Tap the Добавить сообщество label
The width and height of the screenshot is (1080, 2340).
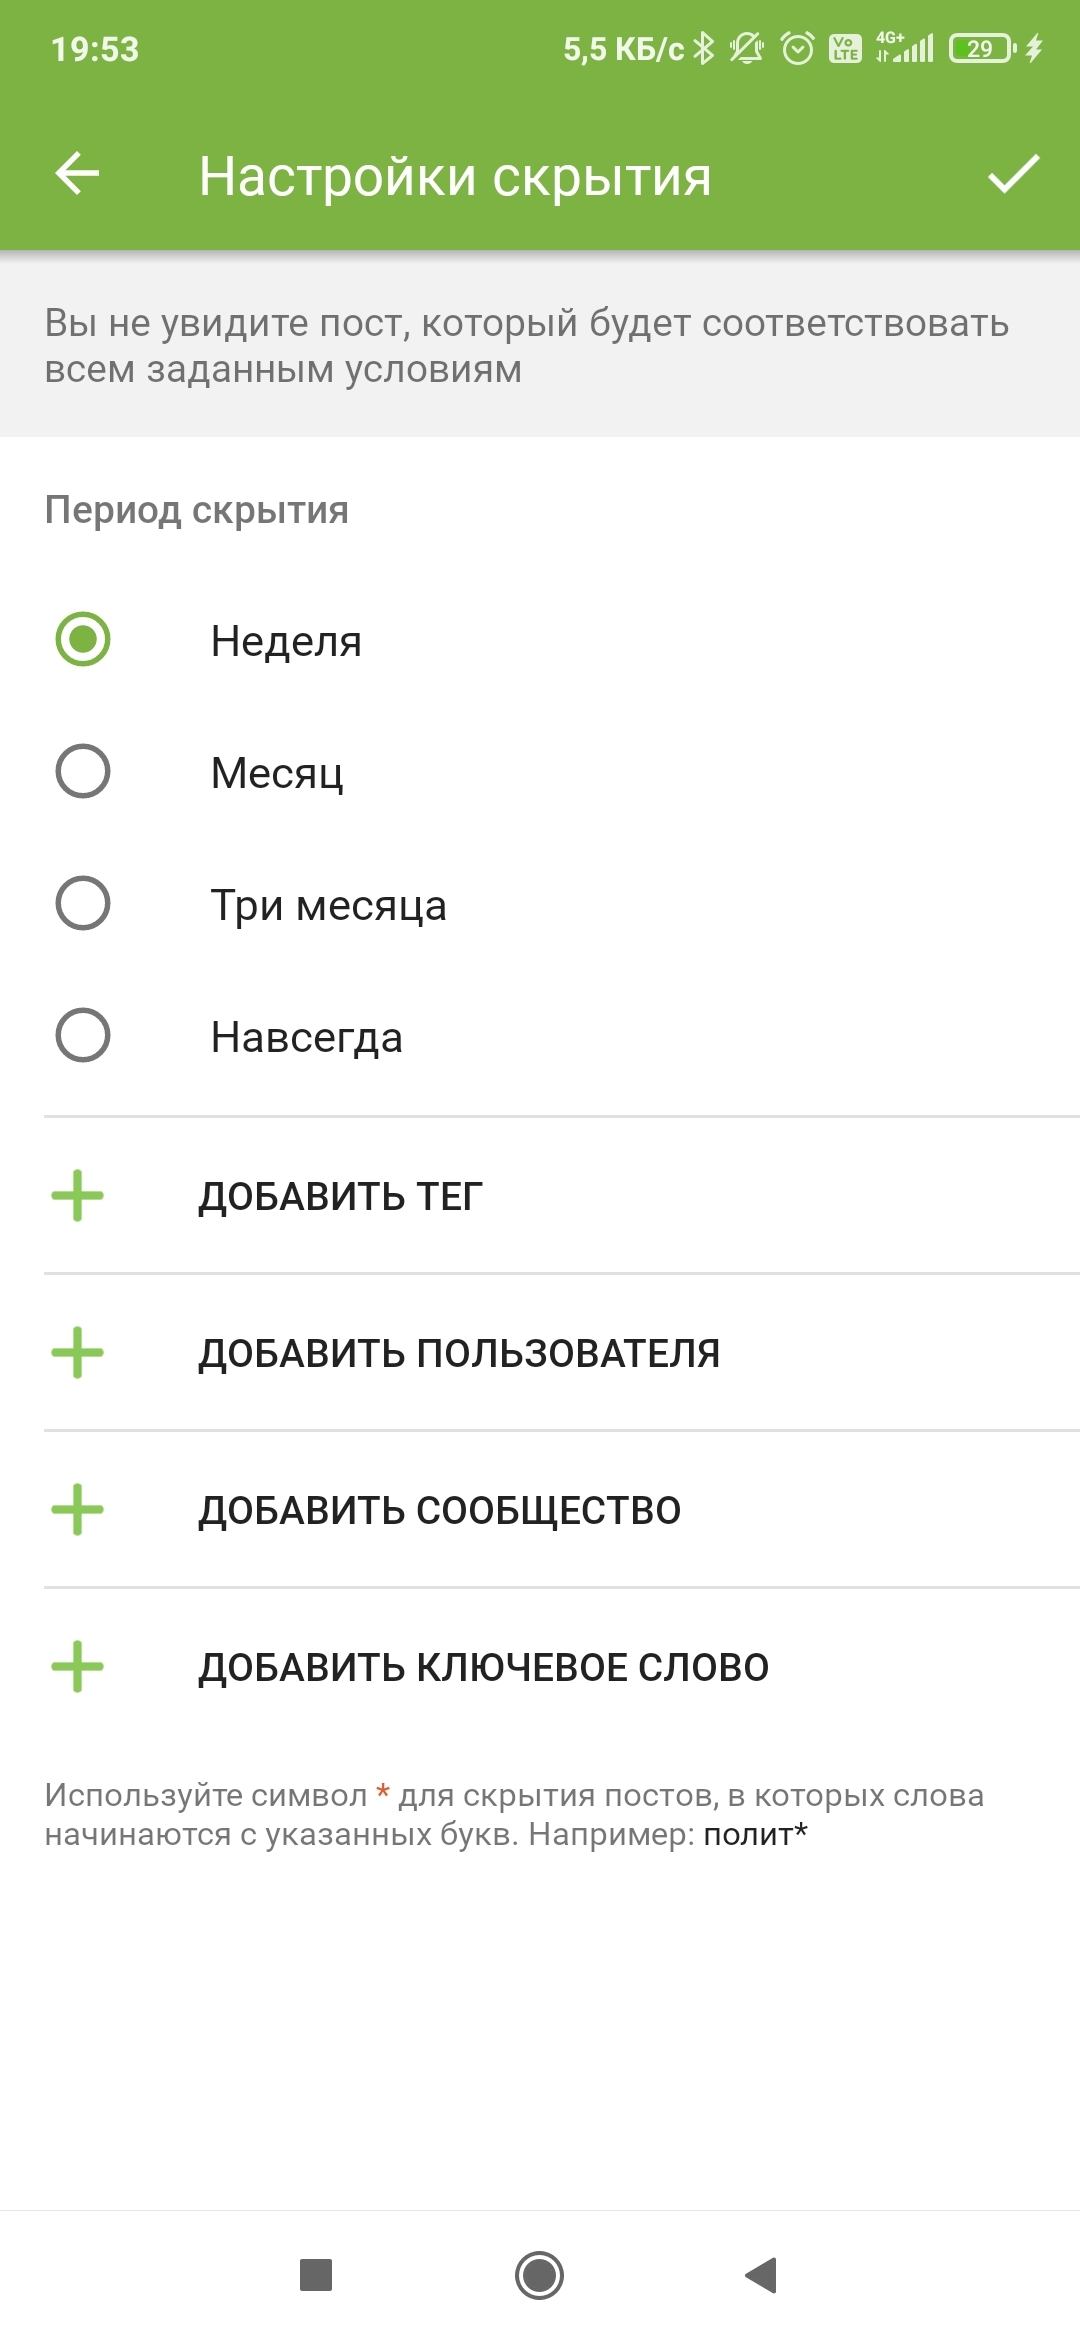[440, 1511]
